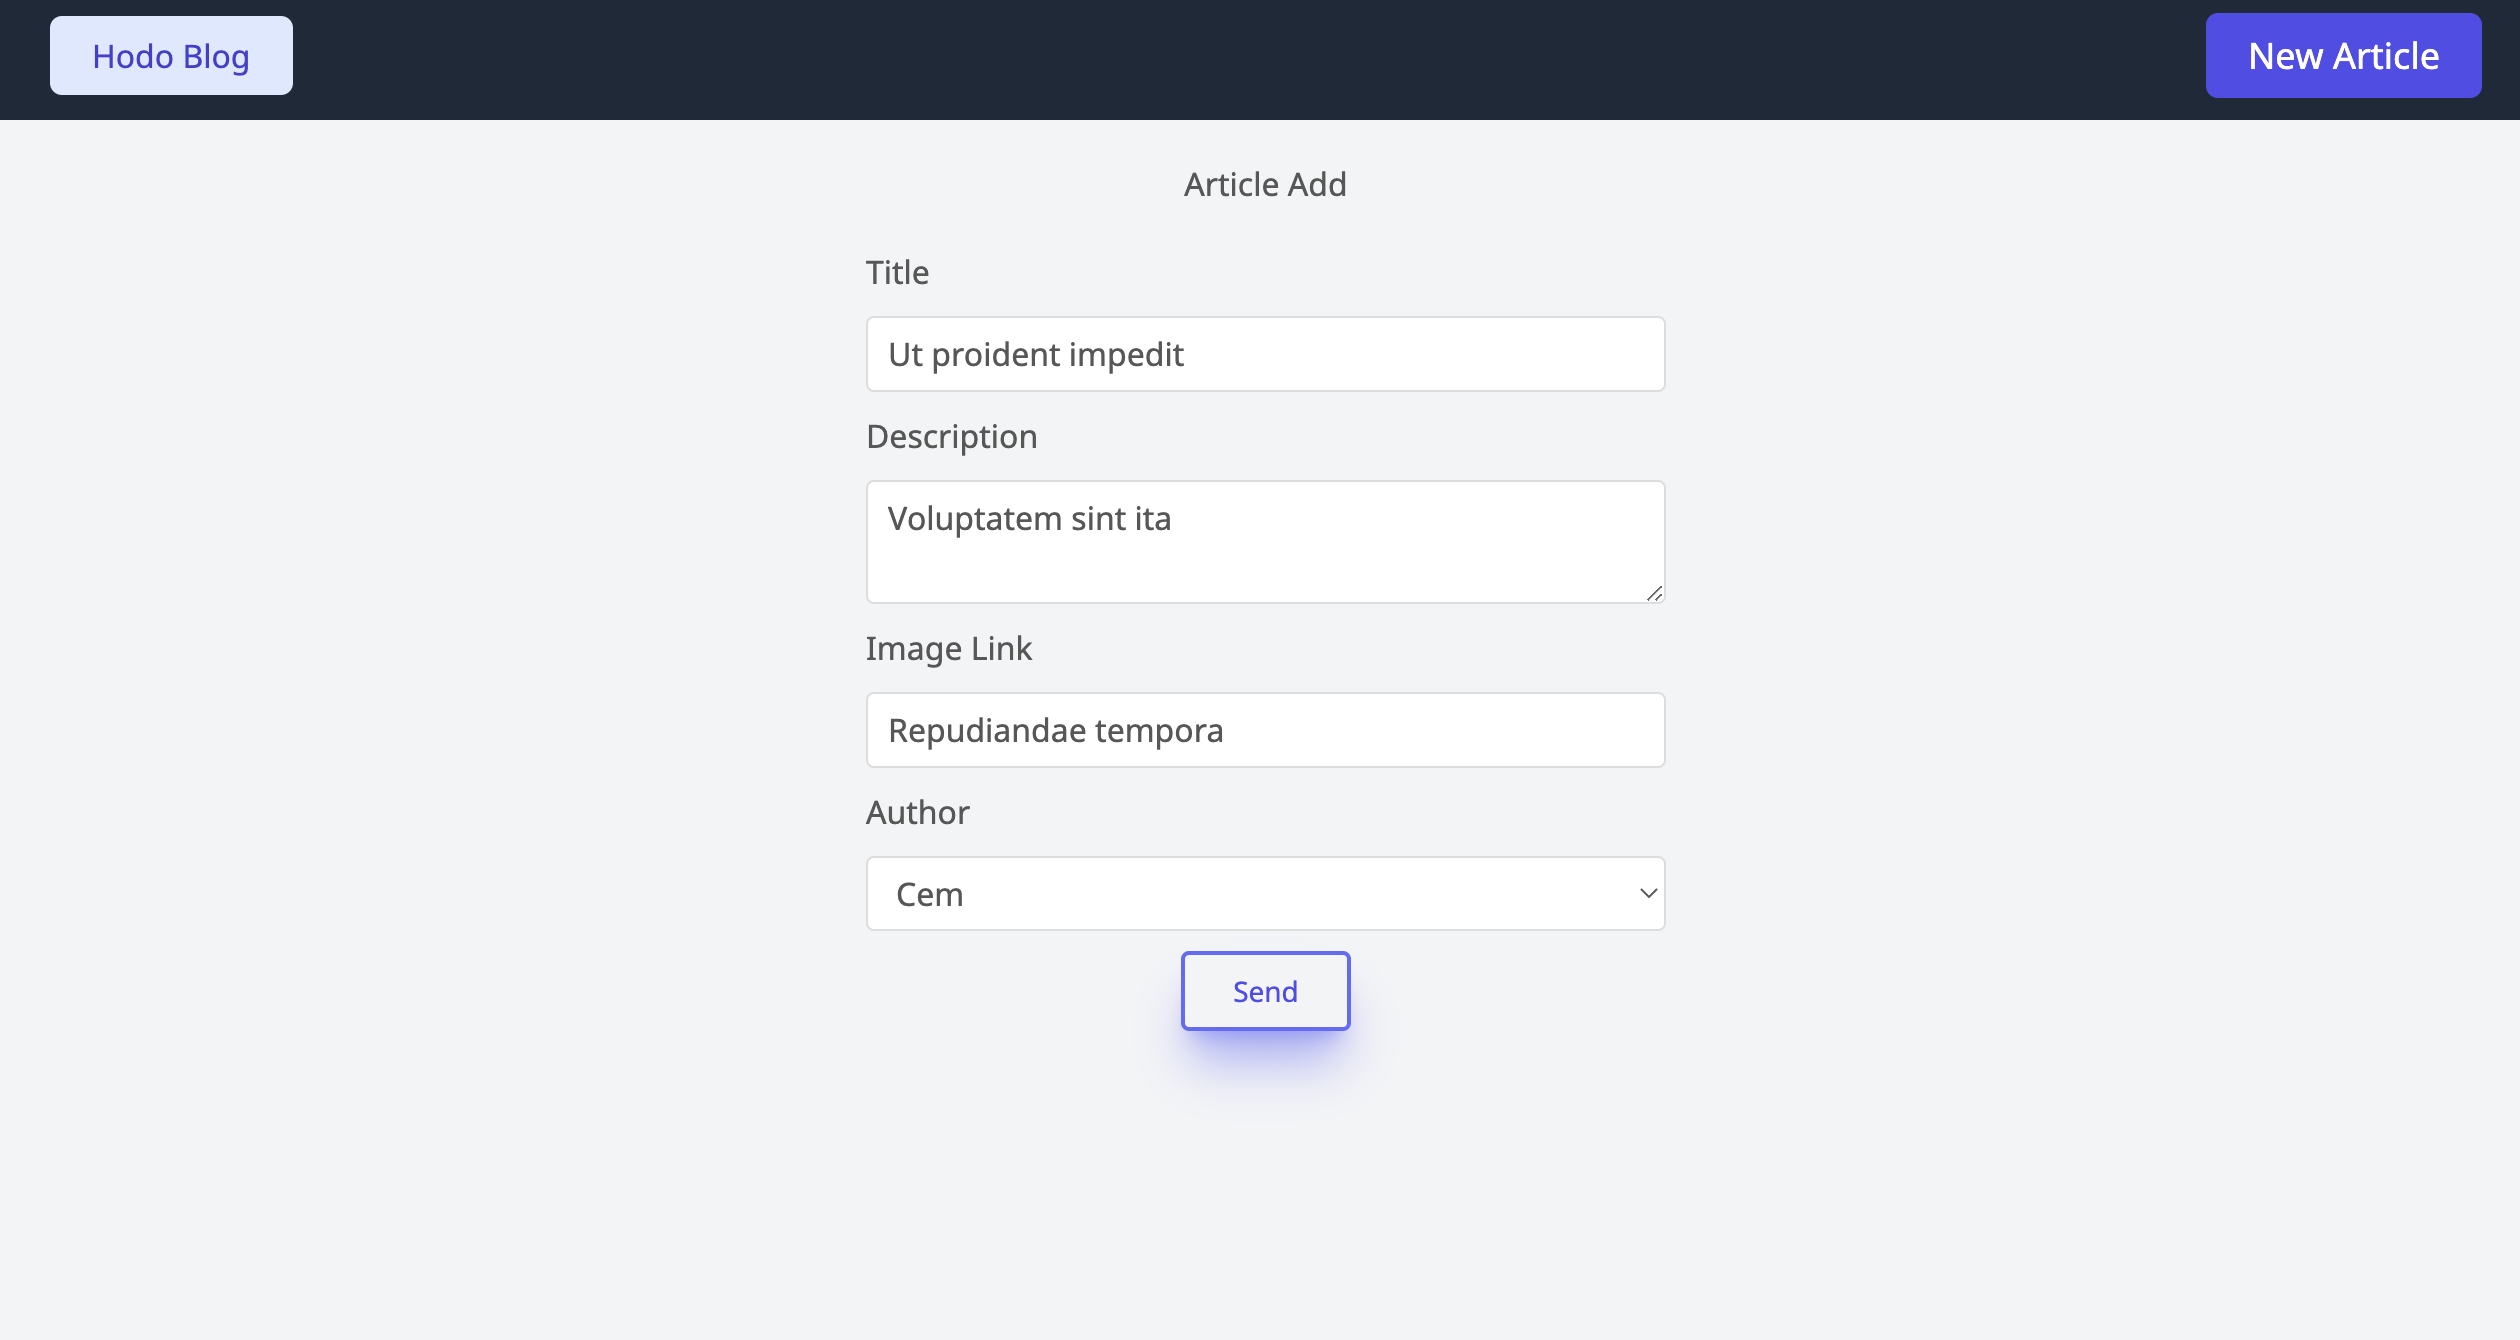Focus the Image Link input field

(x=1264, y=731)
